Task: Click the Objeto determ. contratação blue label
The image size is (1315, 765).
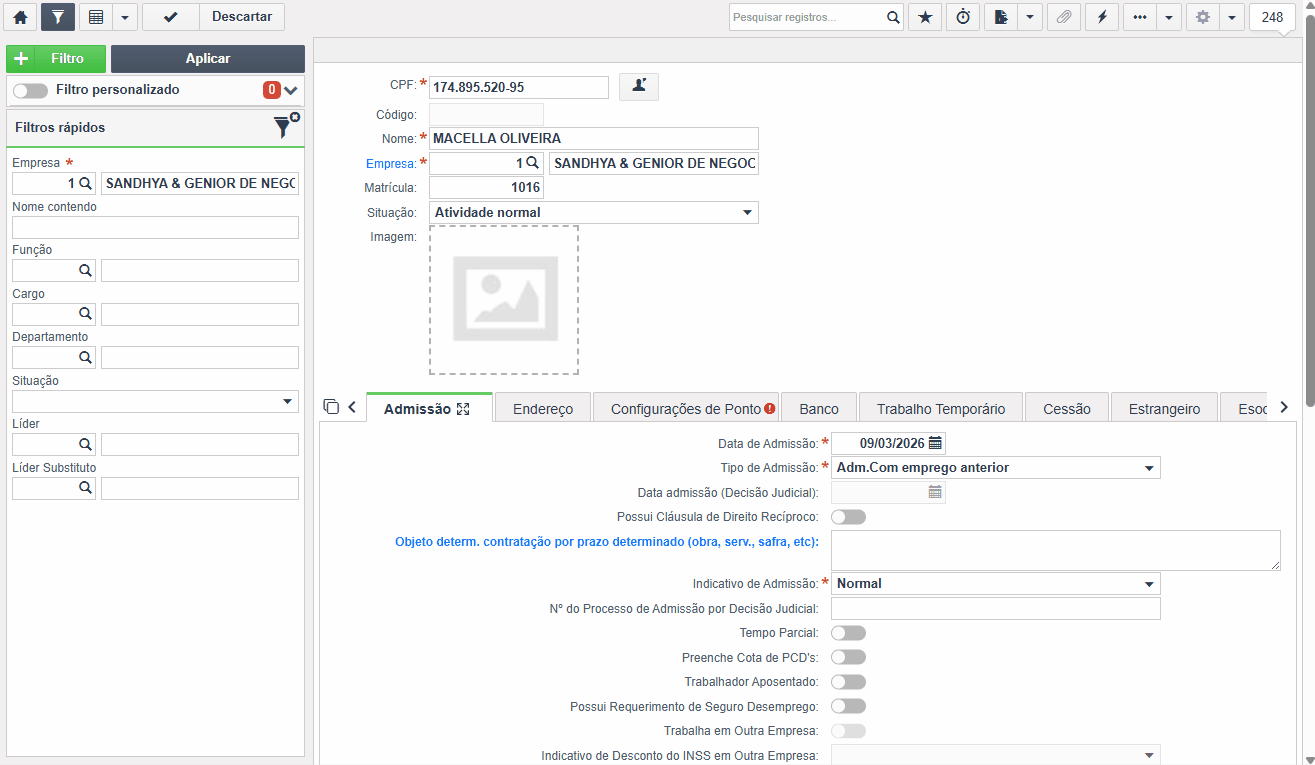Action: (607, 542)
